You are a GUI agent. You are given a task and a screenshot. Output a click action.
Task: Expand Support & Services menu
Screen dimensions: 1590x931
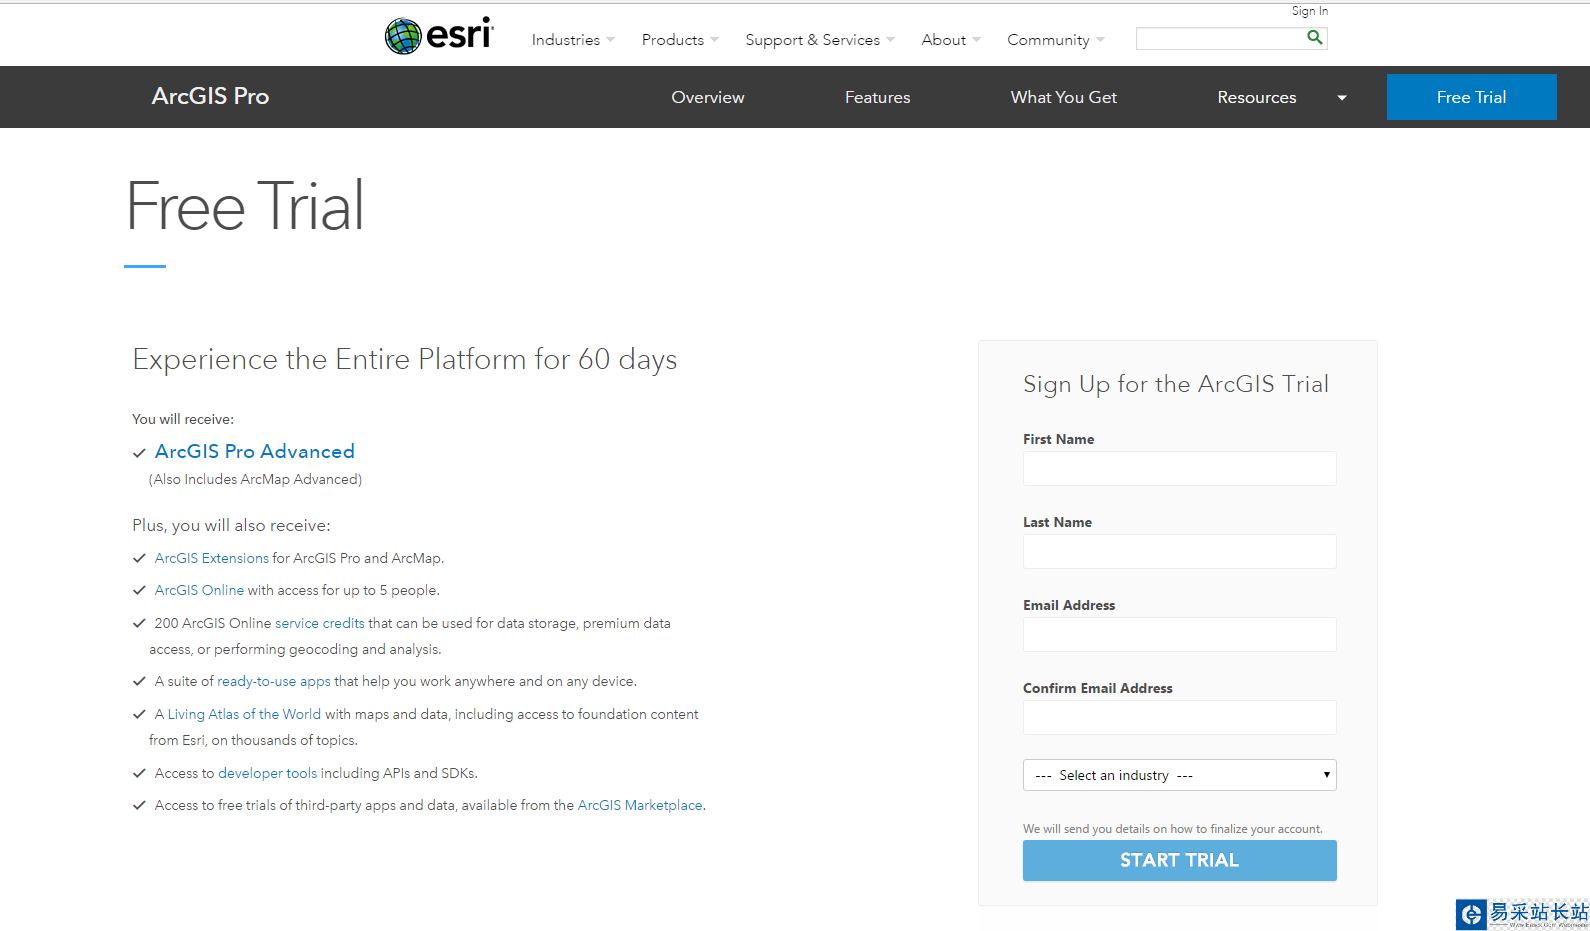coord(820,40)
